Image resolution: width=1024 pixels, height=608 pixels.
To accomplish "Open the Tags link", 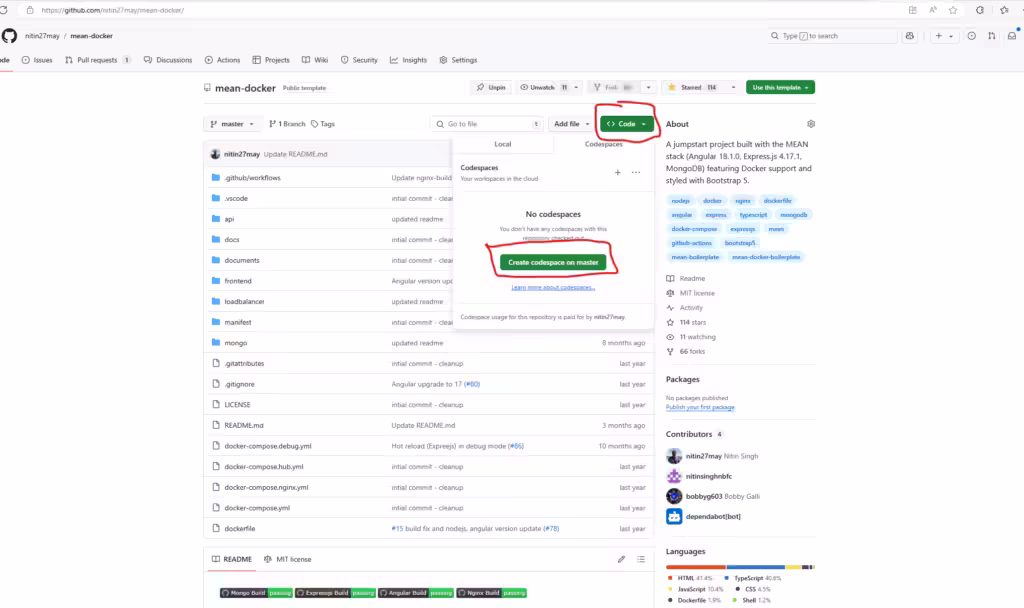I will [323, 123].
